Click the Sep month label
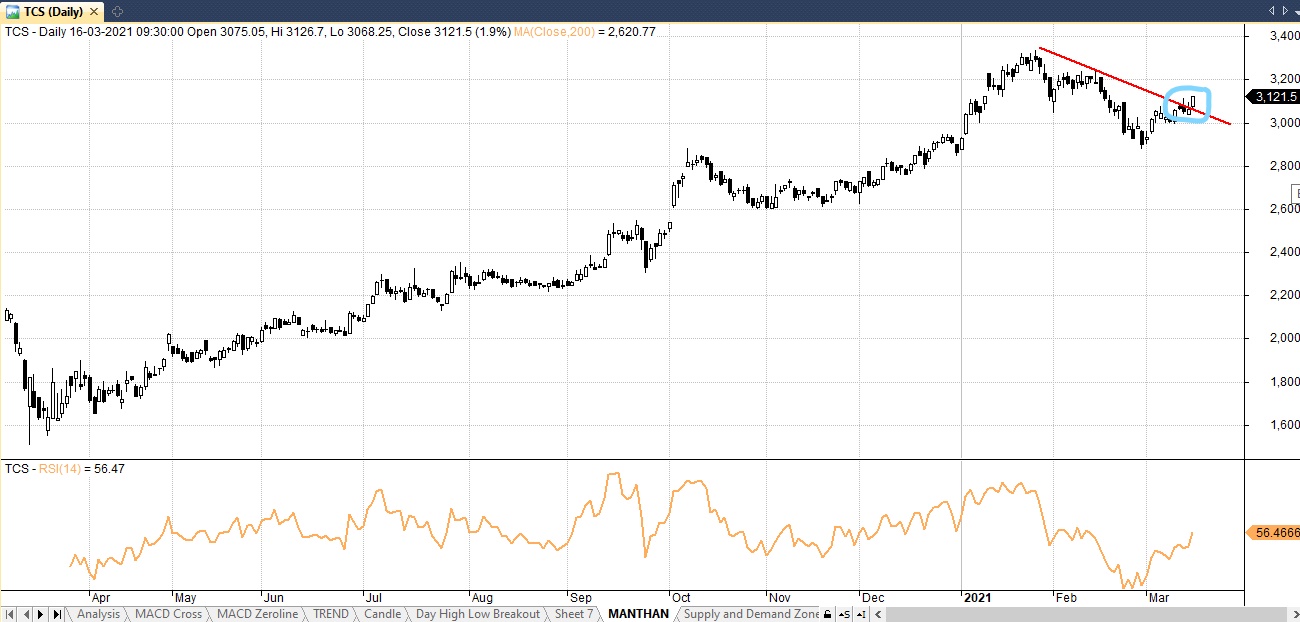Viewport: 1300px width, 622px height. pos(580,596)
